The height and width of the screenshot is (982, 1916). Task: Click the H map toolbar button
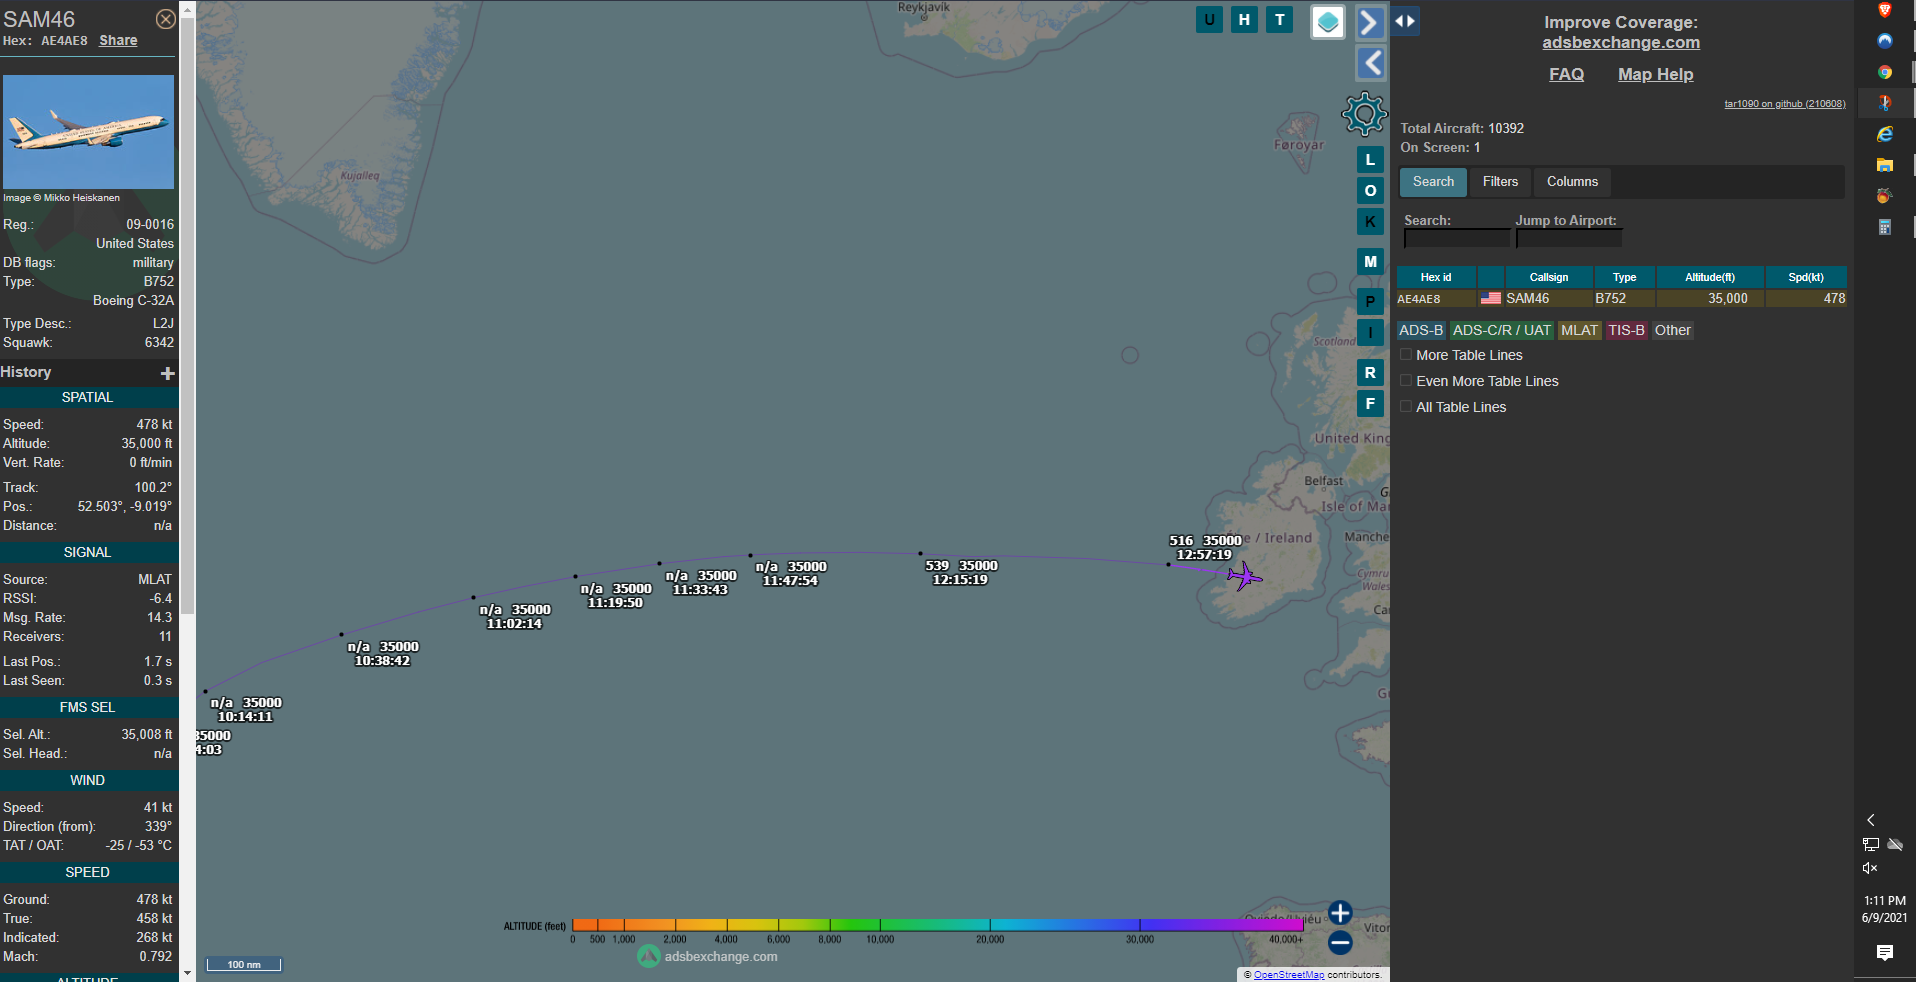coord(1244,20)
